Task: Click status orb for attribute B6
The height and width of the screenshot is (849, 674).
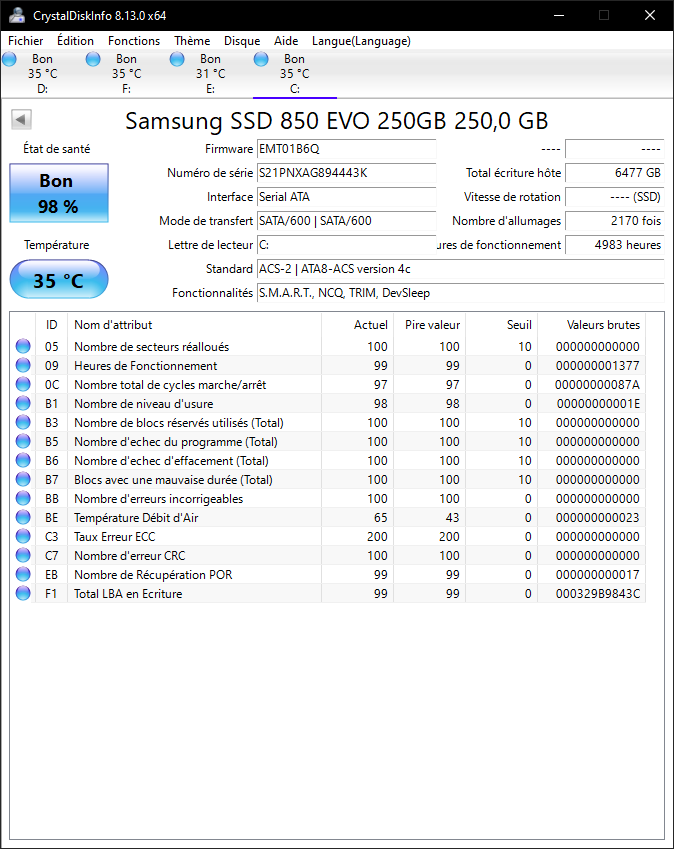Action: point(23,460)
